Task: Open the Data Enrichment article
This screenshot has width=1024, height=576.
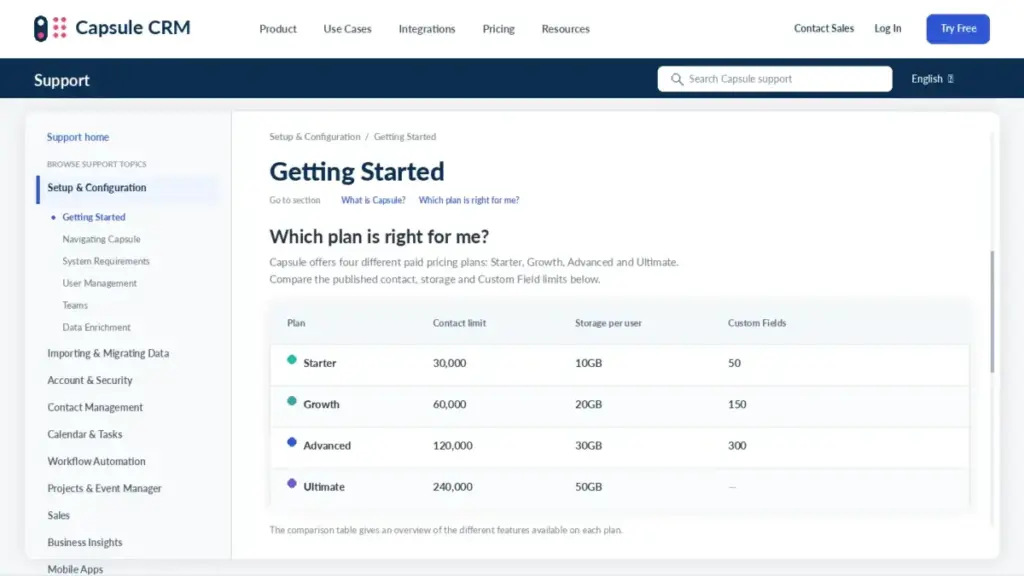Action: [x=96, y=327]
